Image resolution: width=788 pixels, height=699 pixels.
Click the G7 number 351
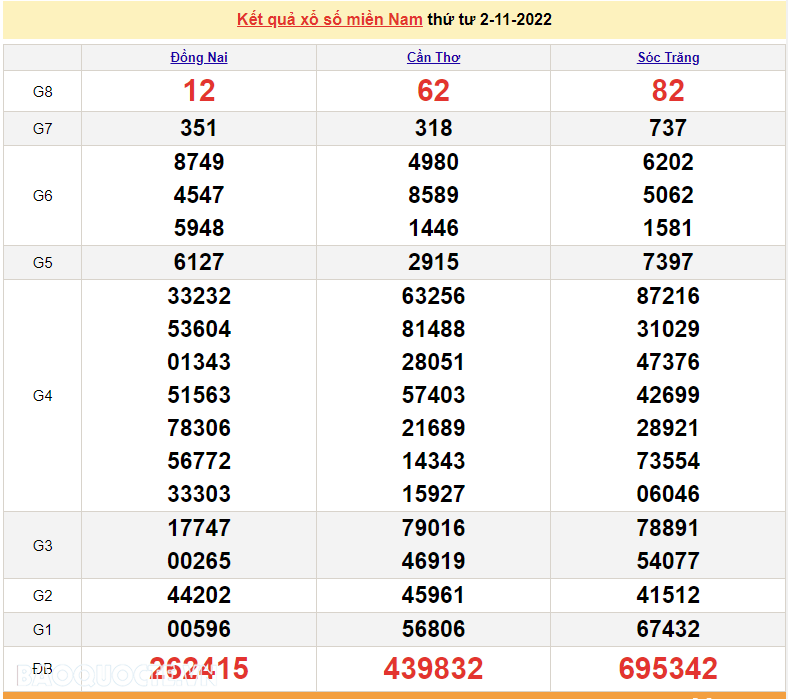coord(199,128)
